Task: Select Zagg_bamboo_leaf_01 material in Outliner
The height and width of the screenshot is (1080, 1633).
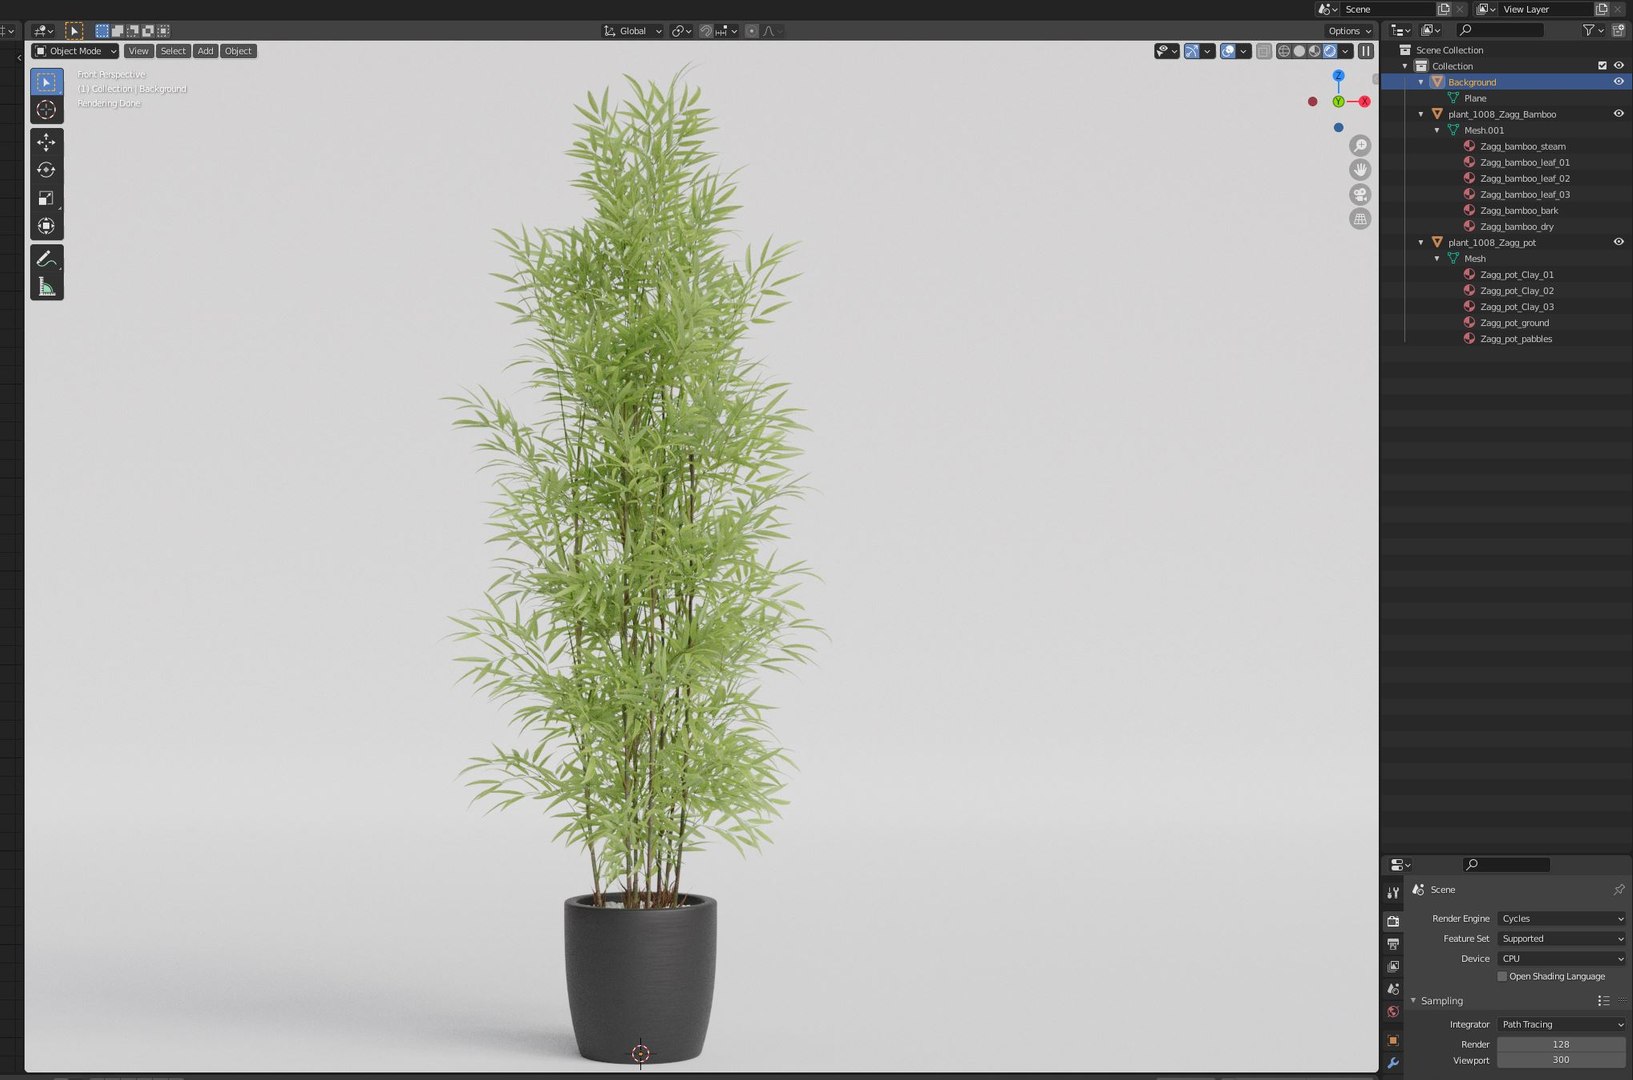Action: (1524, 162)
